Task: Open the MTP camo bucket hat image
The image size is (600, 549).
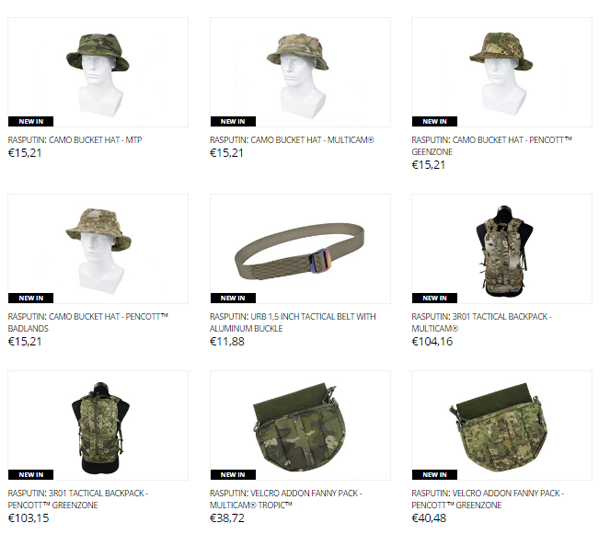Action: pyautogui.click(x=98, y=72)
